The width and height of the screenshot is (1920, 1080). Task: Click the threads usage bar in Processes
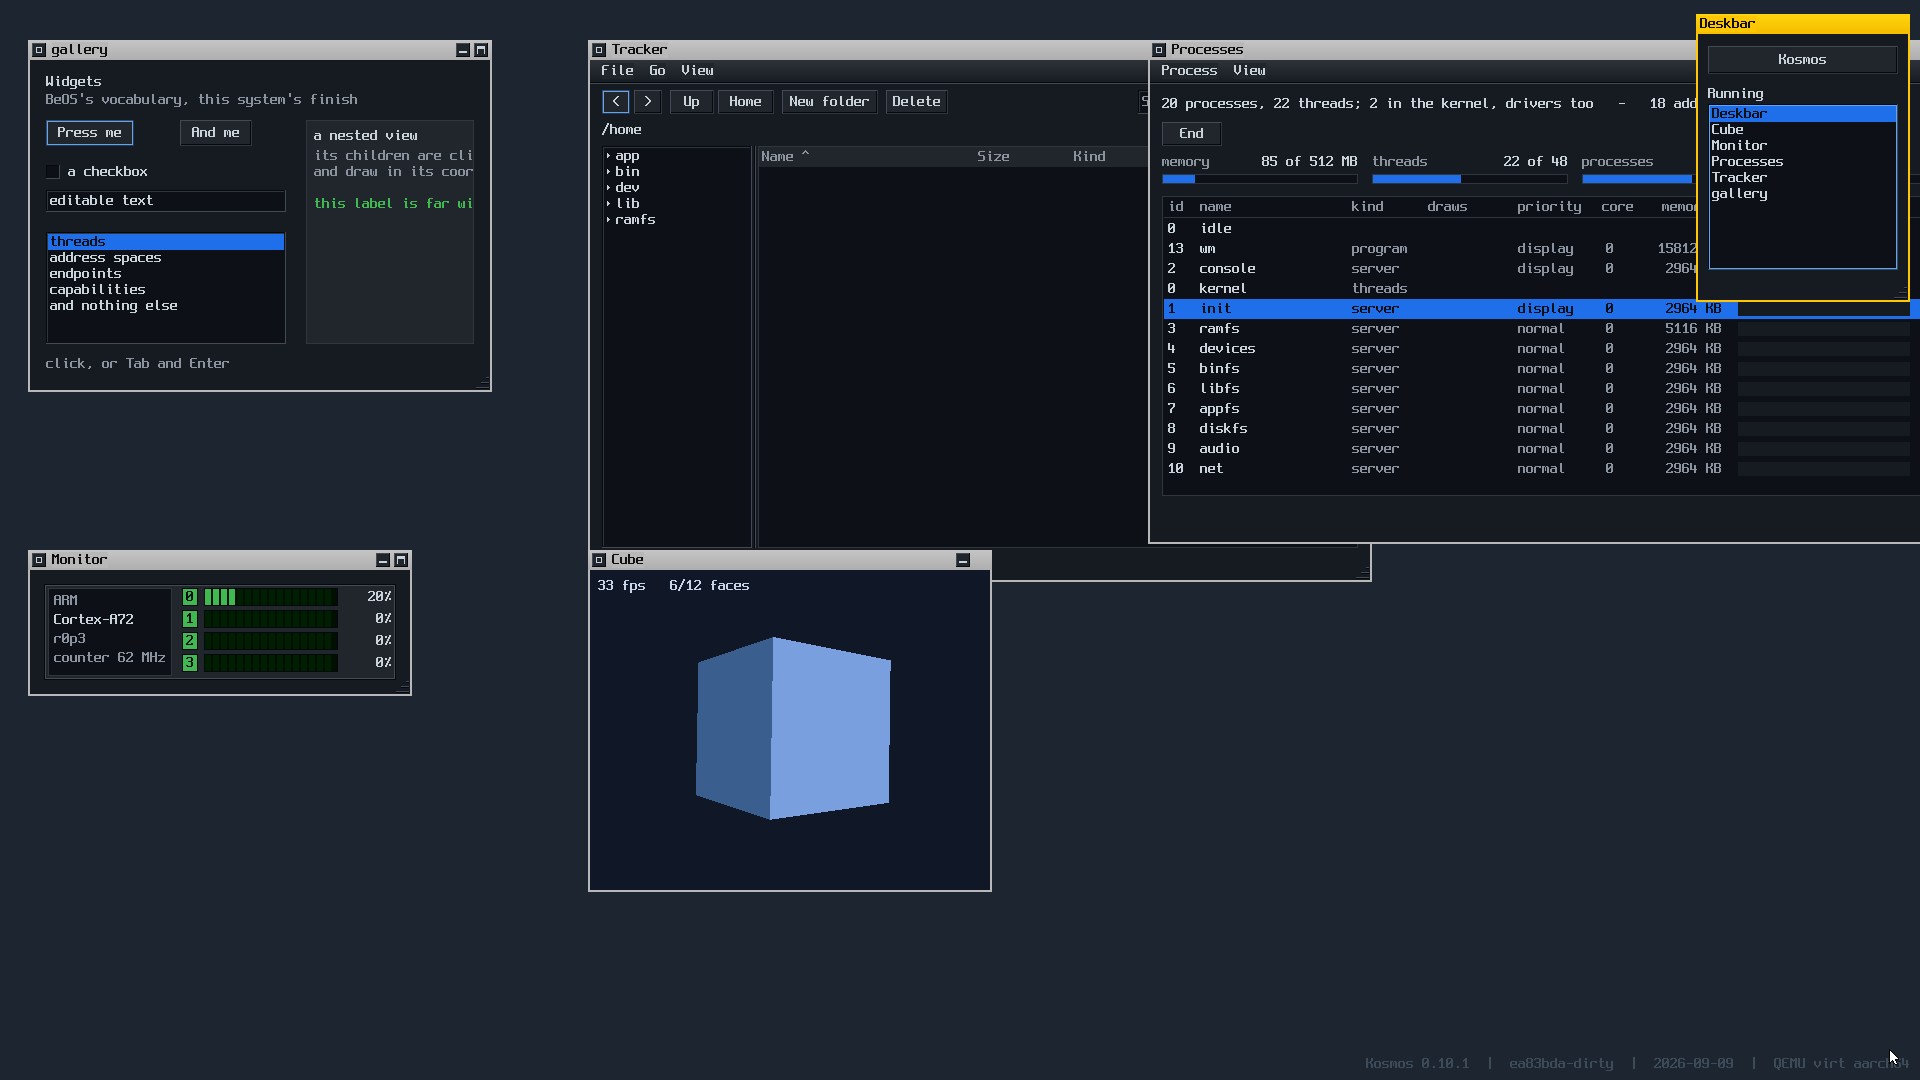1469,180
